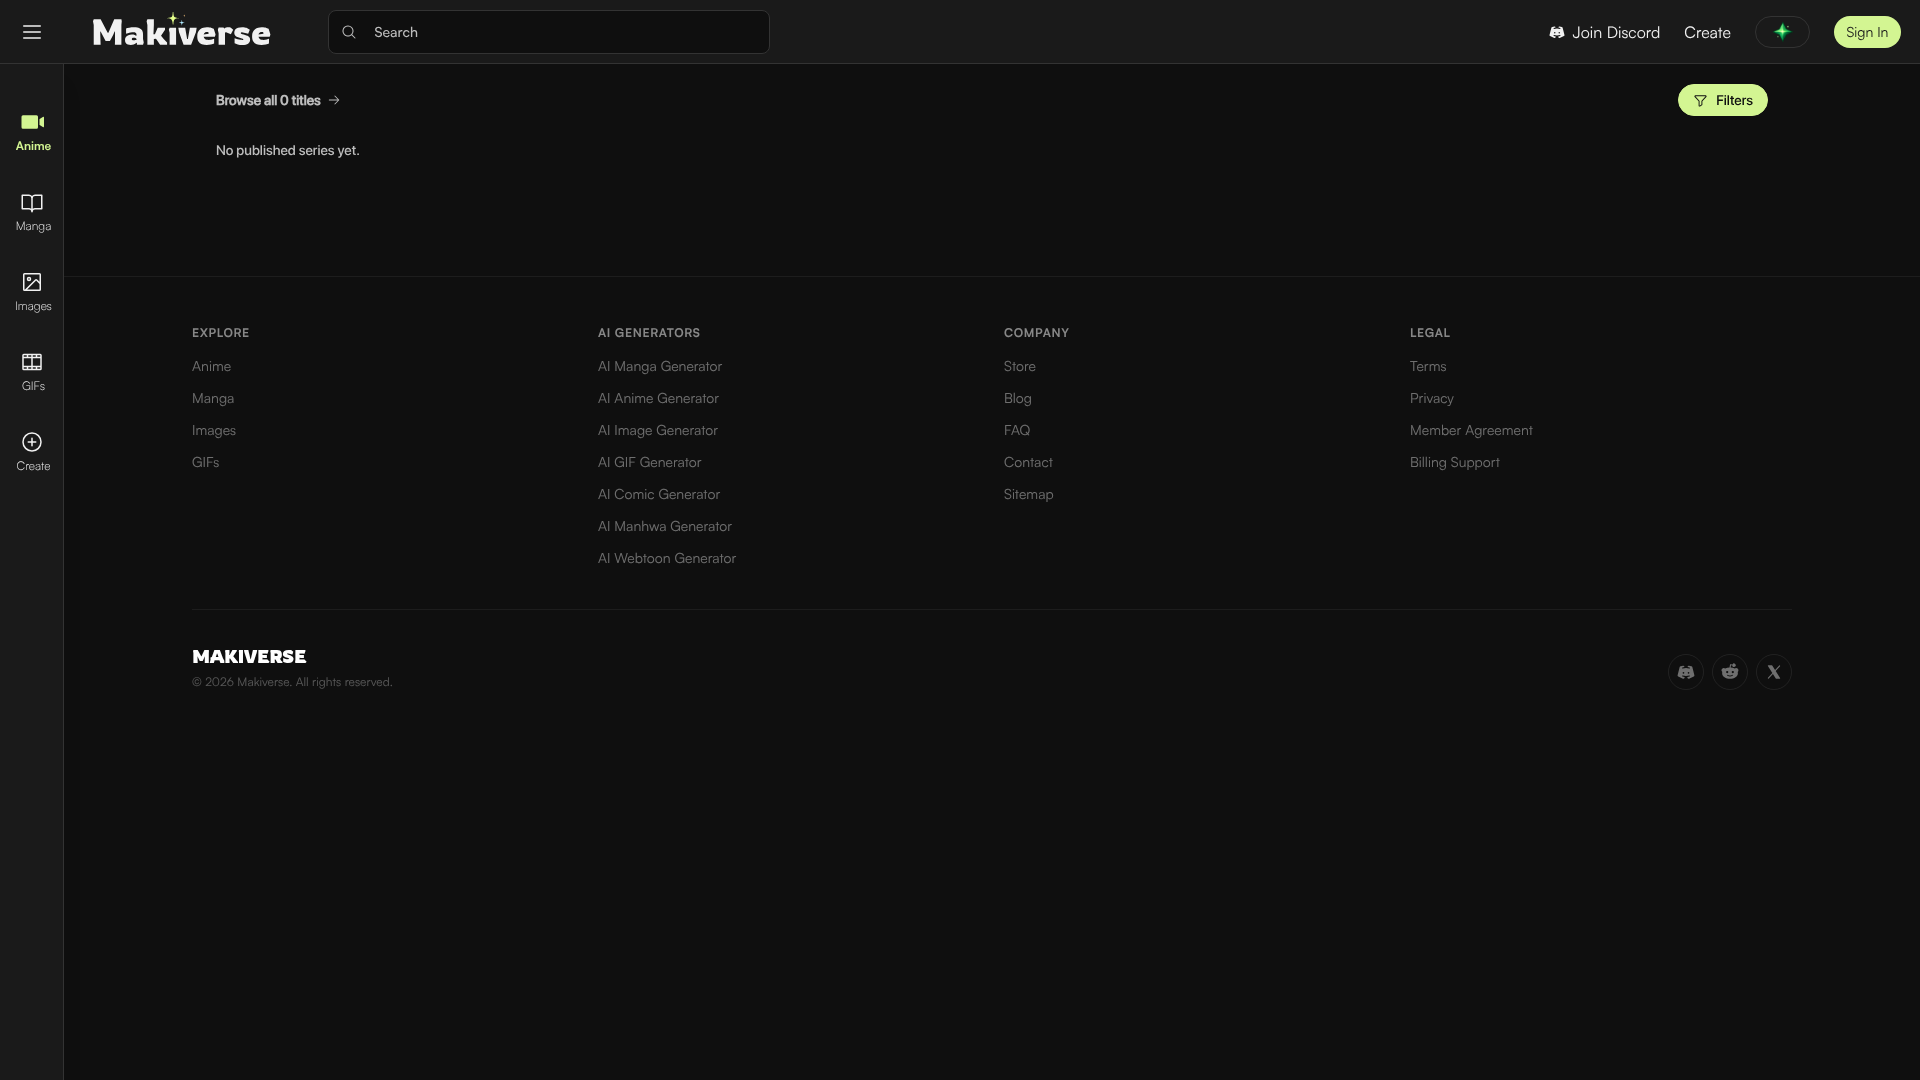Screen dimensions: 1920x1080
Task: Open AI Image Generator link
Action: click(658, 430)
